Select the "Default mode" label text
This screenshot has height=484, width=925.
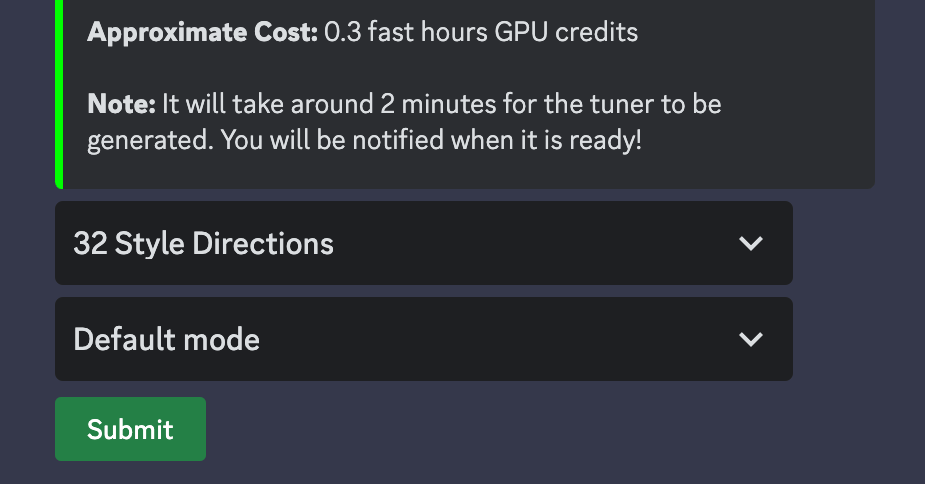[x=166, y=339]
